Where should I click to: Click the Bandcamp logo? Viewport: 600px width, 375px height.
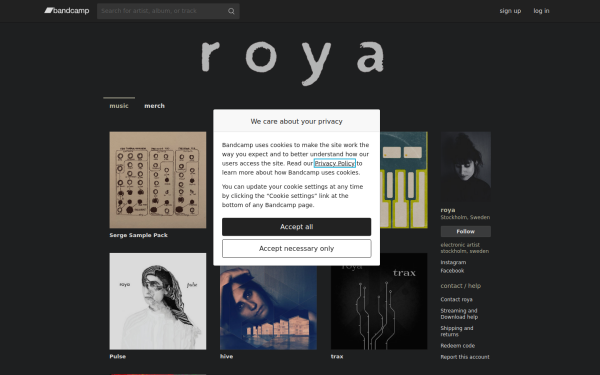pos(67,11)
